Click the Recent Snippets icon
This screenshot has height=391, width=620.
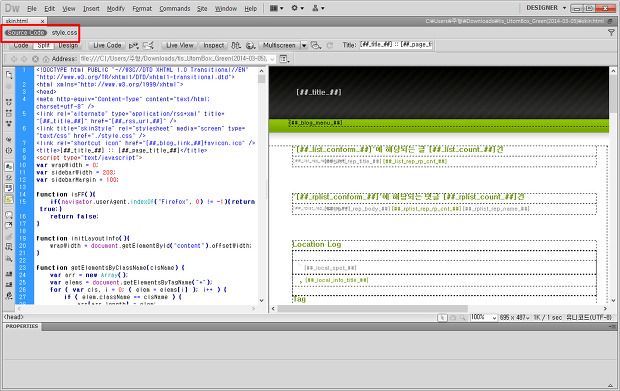[9, 247]
